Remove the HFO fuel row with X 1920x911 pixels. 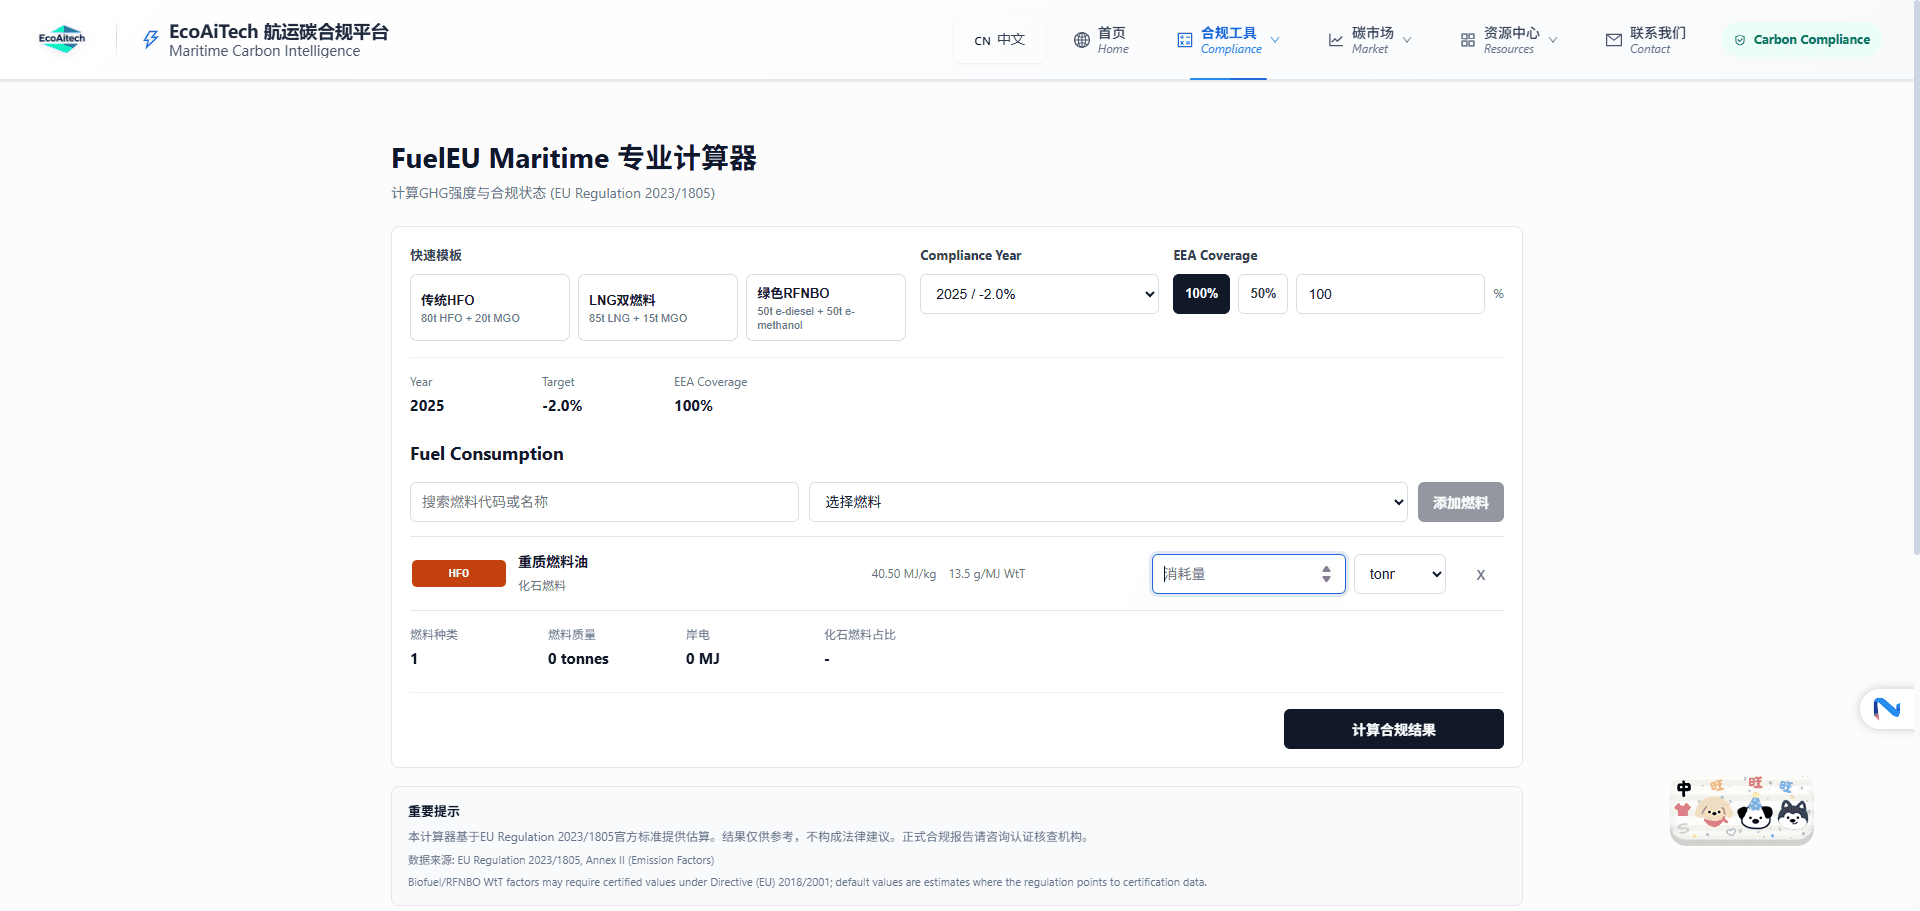click(1481, 575)
